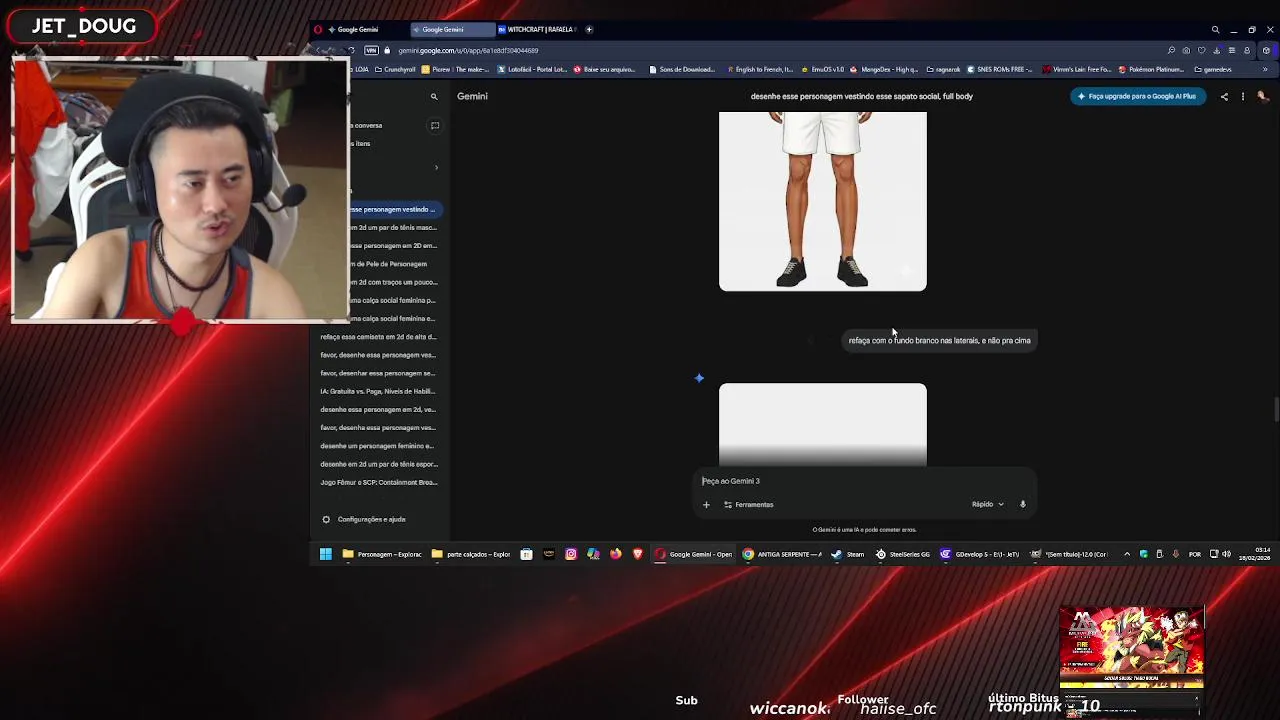Image resolution: width=1280 pixels, height=720 pixels.
Task: Share the conversation using share icon
Action: point(1224,97)
